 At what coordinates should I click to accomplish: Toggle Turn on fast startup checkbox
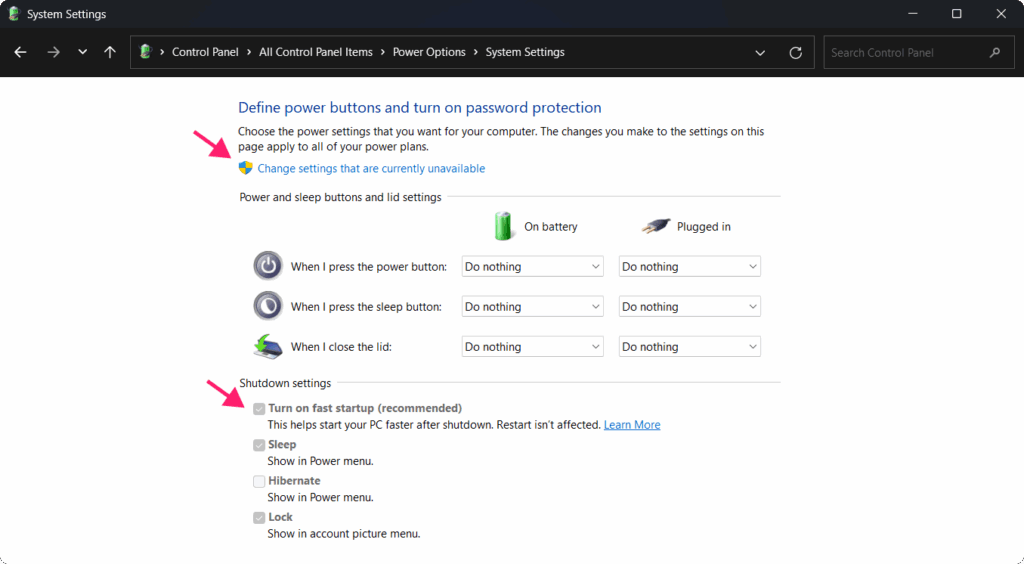(x=259, y=409)
